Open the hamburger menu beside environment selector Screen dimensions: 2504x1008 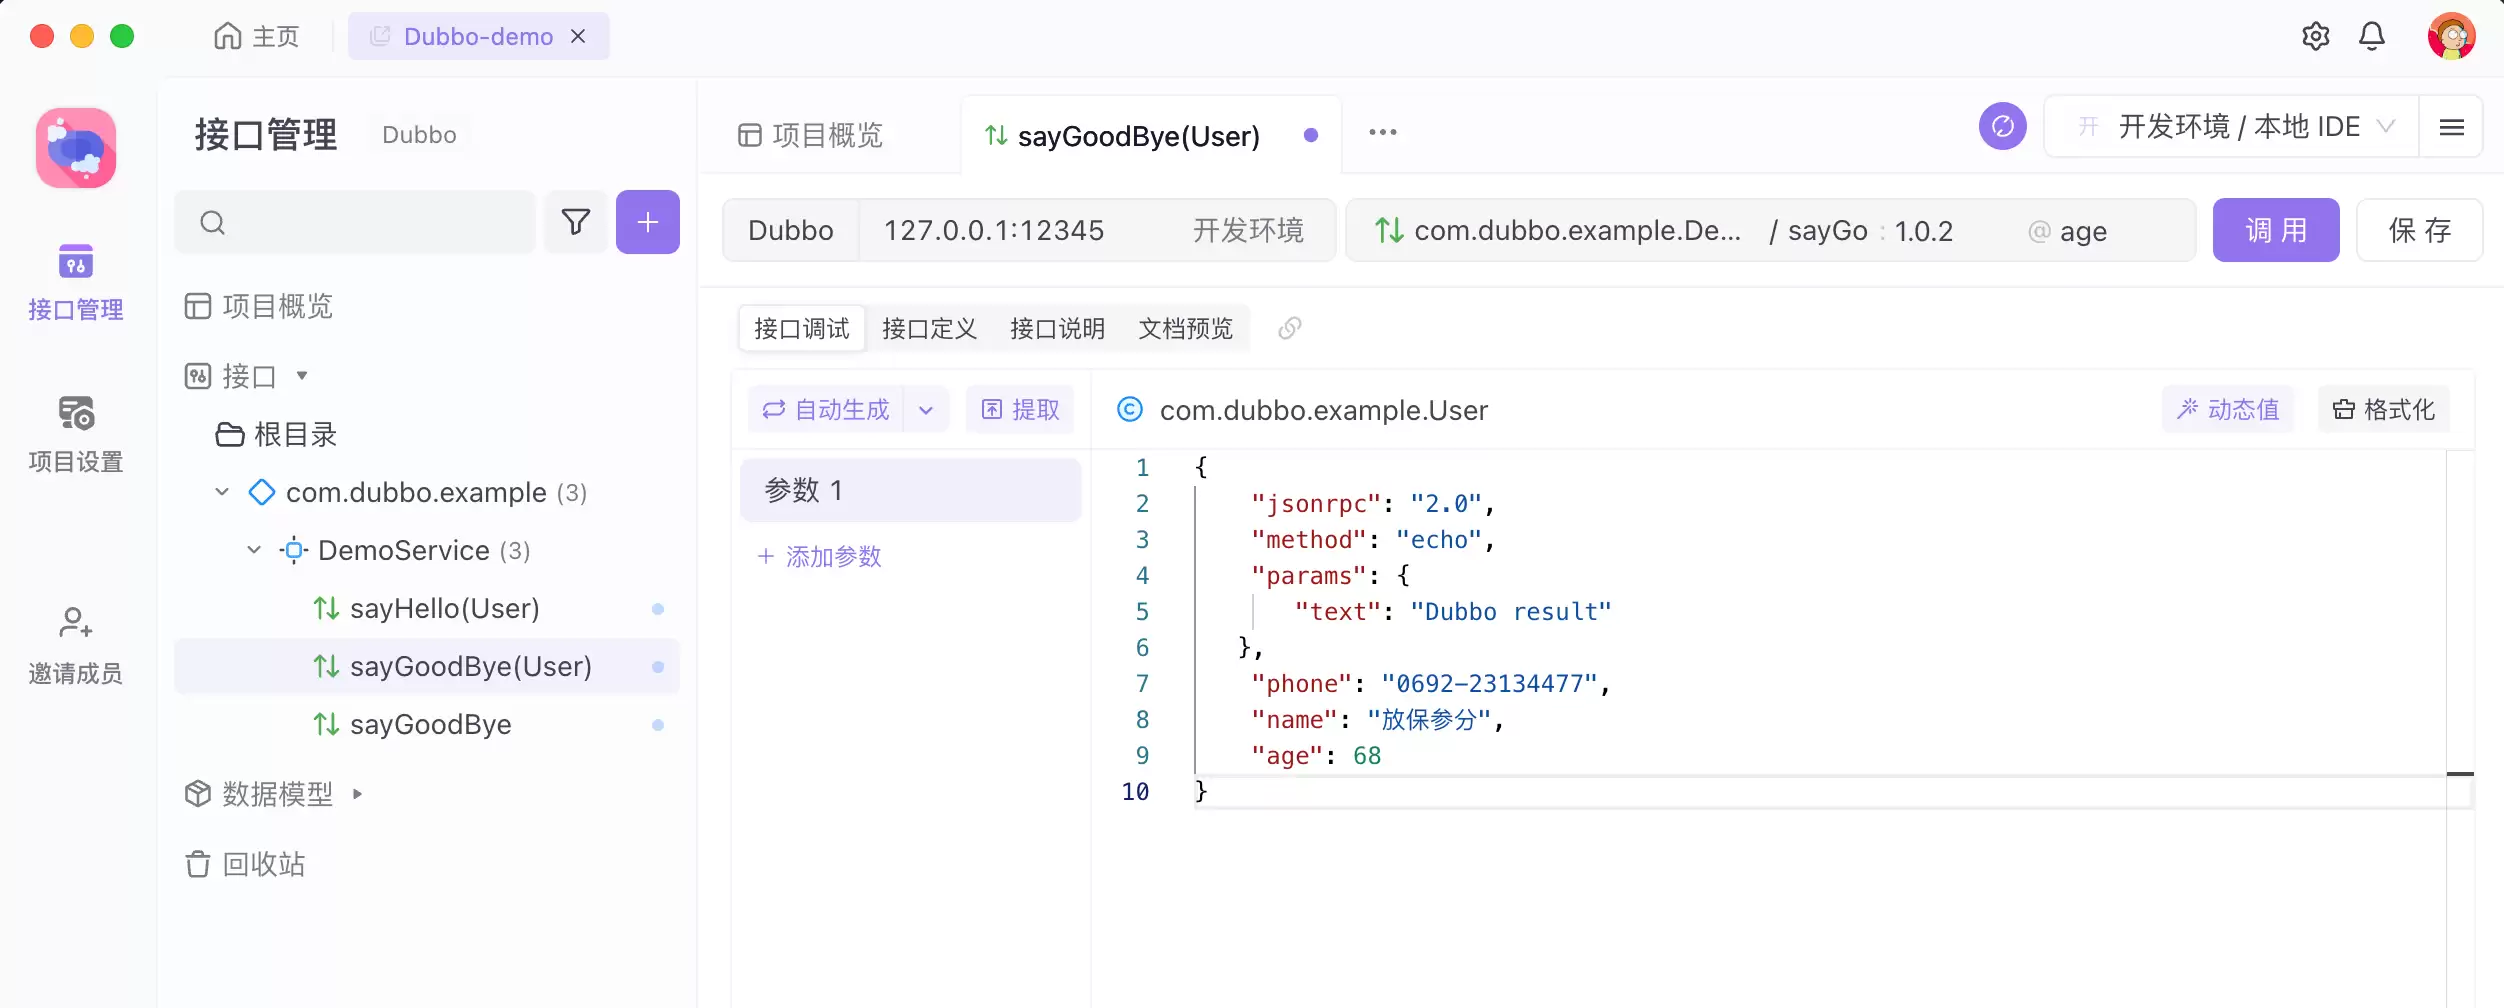click(x=2451, y=127)
